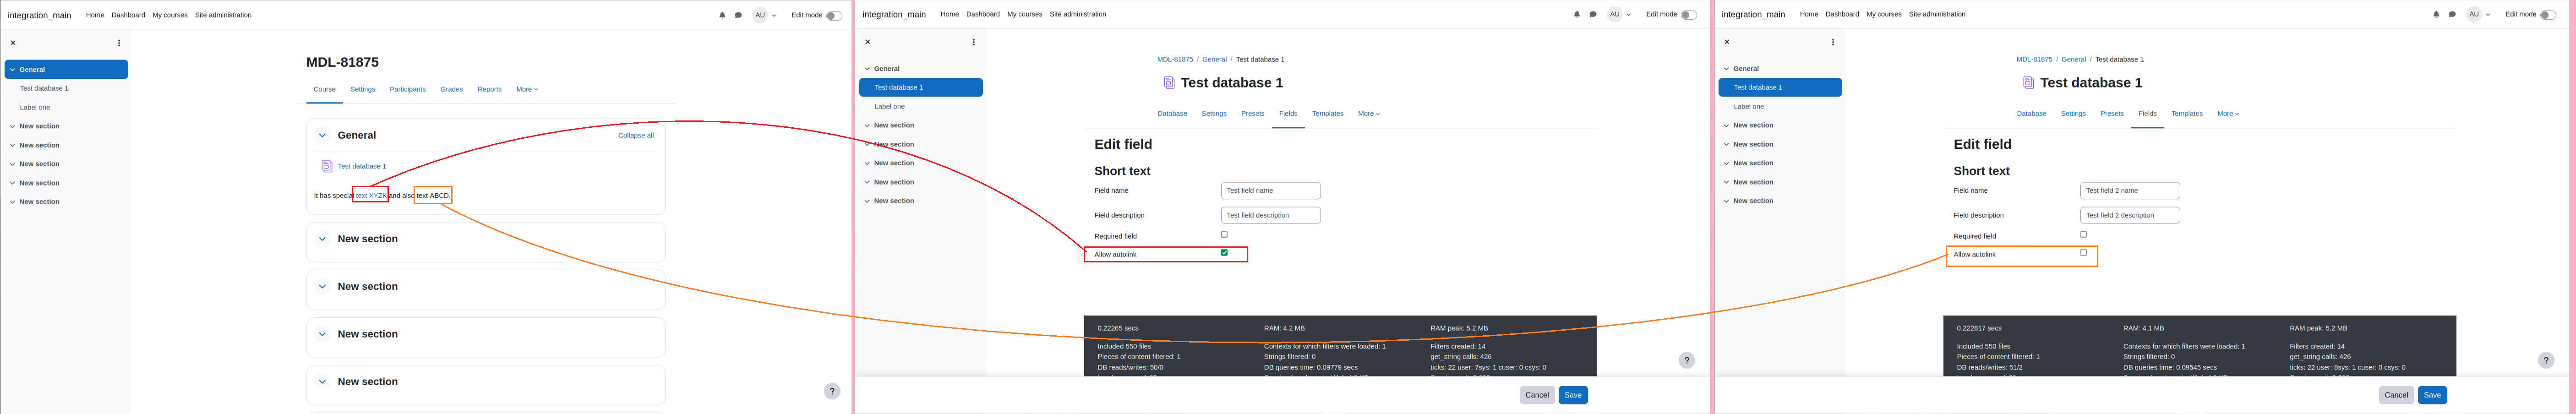Close course index drawer in the Test field 2 window
Viewport: 2576px width, 414px height.
(1727, 42)
